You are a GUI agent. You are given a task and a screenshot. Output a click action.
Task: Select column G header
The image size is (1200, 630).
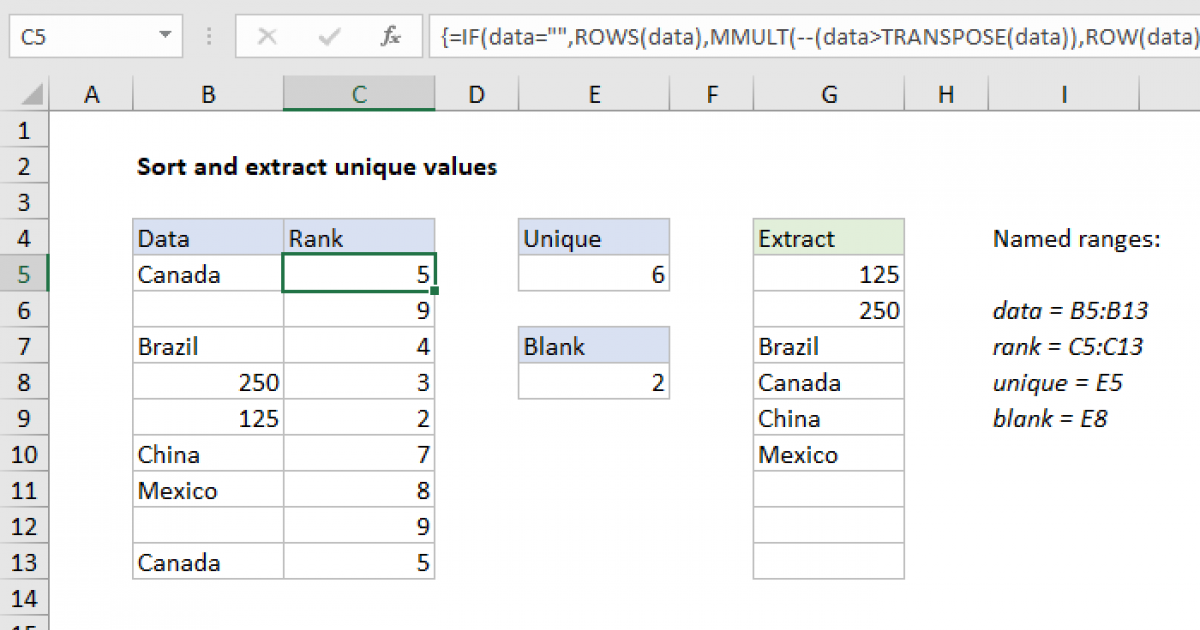(x=828, y=95)
